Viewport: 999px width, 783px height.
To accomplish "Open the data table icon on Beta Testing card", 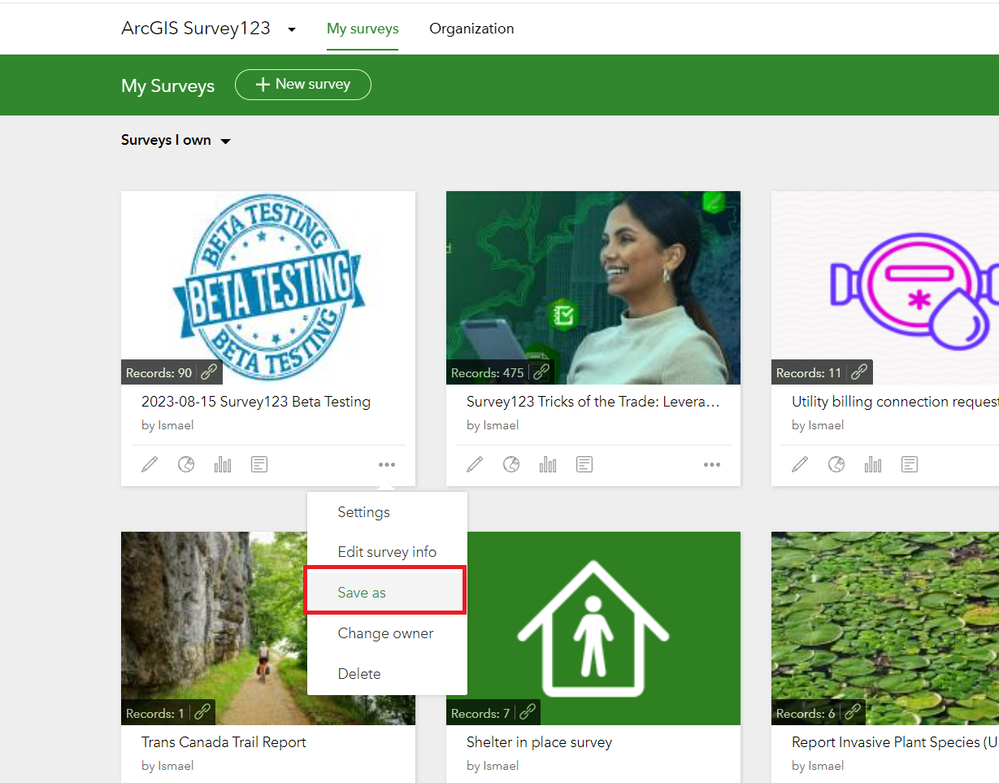I will tap(259, 464).
